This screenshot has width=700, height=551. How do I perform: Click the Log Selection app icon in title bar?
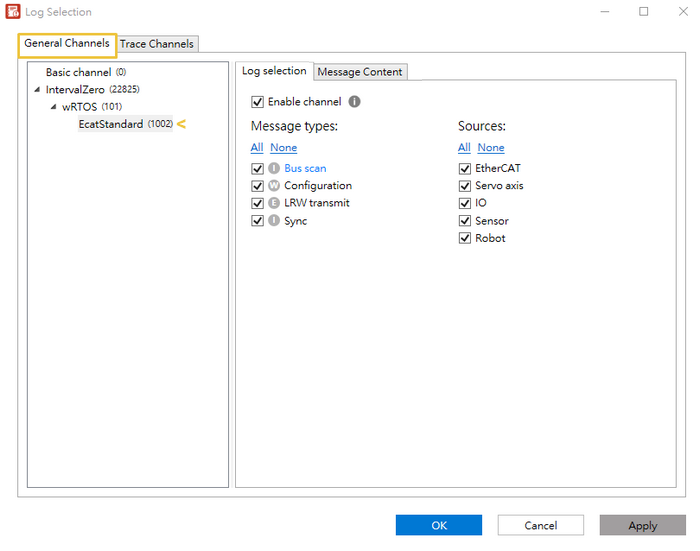(13, 12)
